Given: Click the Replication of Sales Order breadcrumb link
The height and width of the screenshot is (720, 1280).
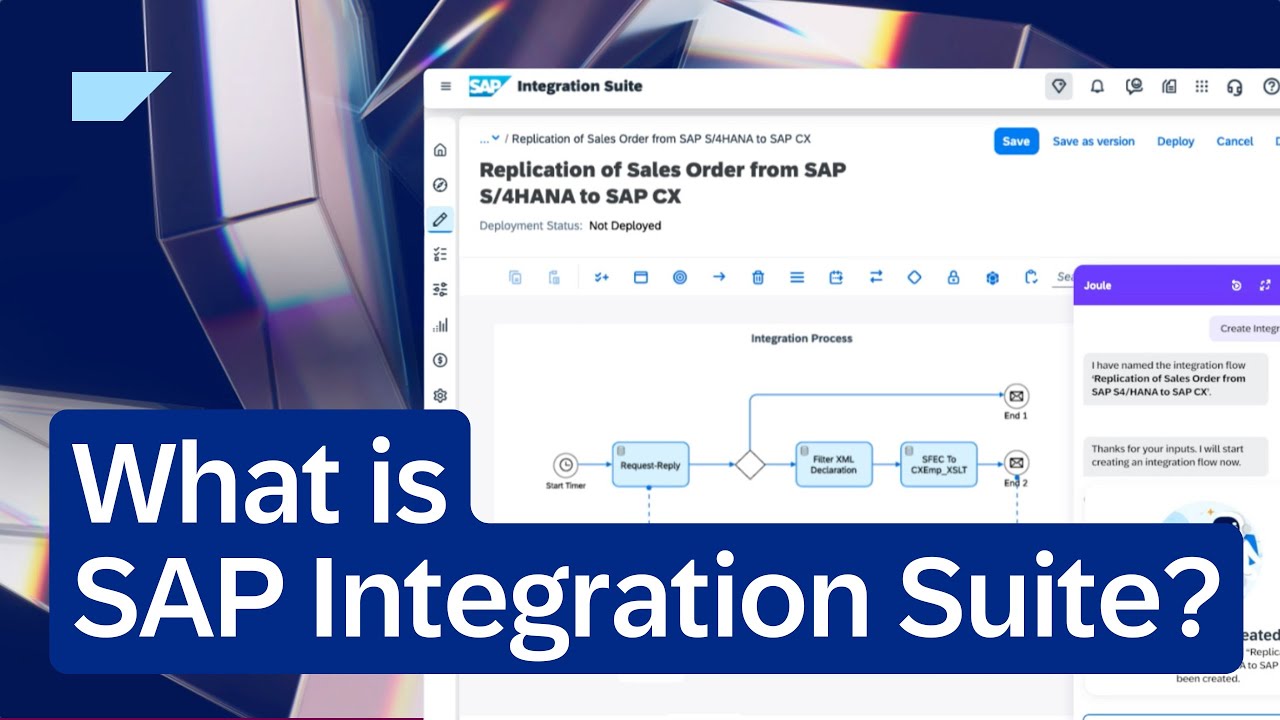Looking at the screenshot, I should pyautogui.click(x=661, y=139).
